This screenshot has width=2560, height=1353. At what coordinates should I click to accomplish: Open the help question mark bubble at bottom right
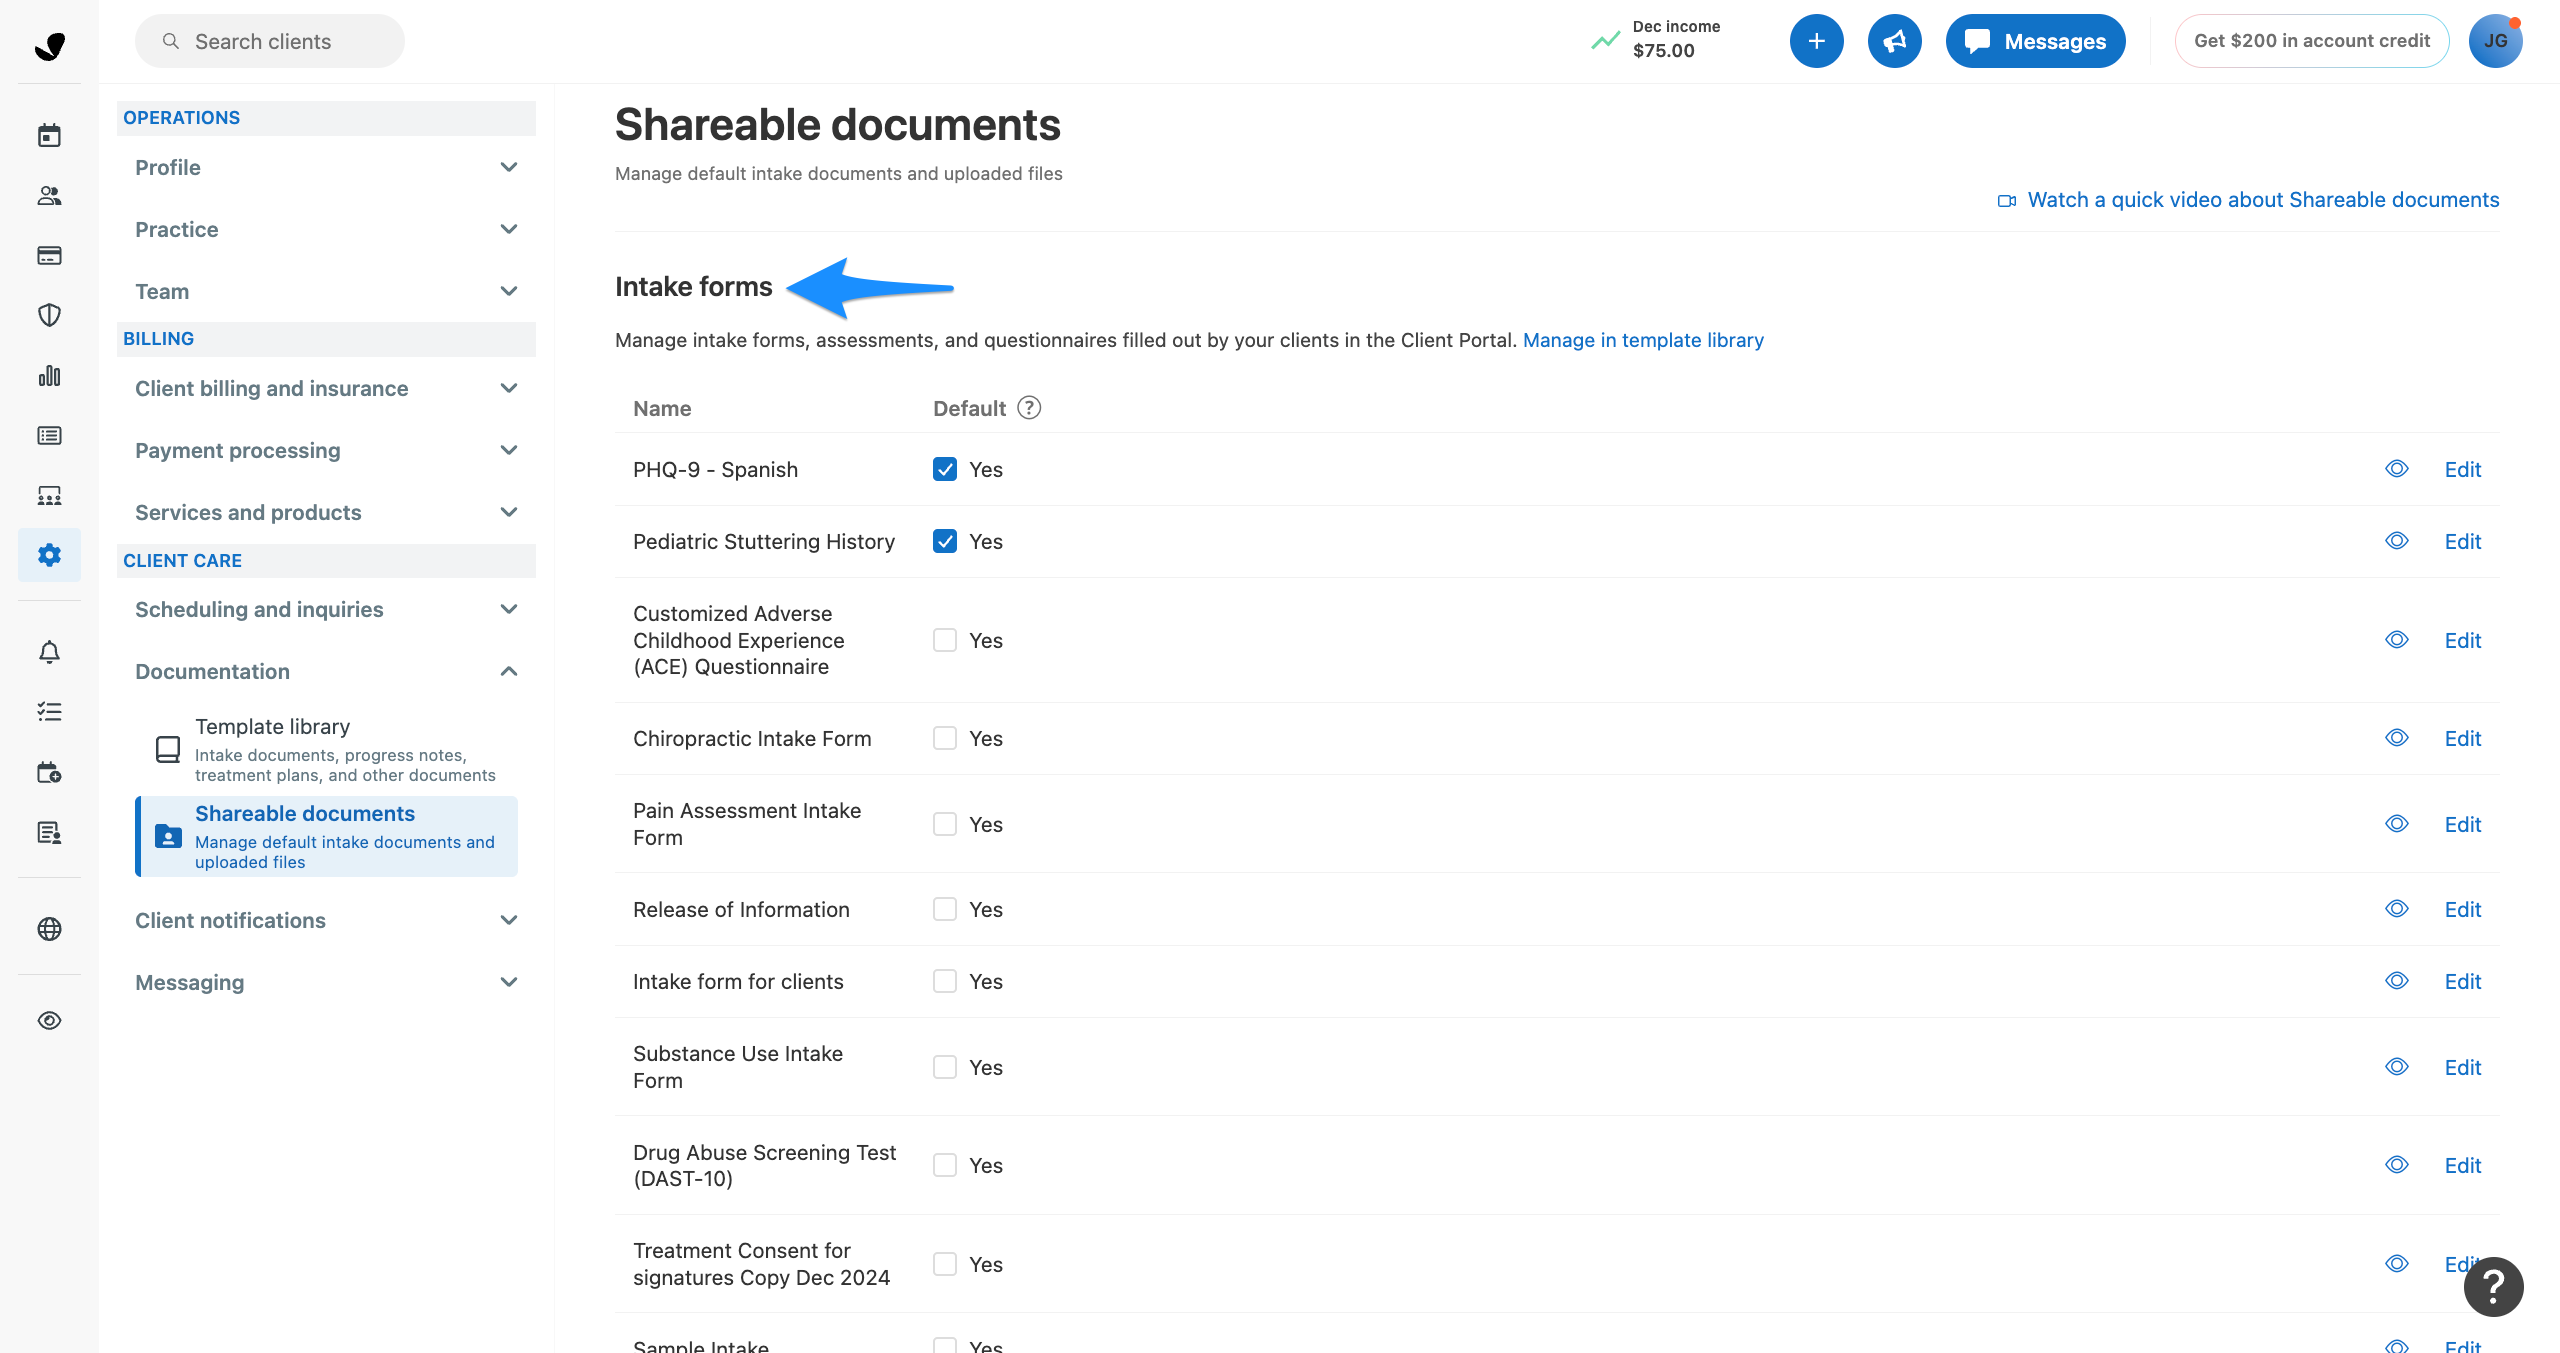click(2493, 1286)
